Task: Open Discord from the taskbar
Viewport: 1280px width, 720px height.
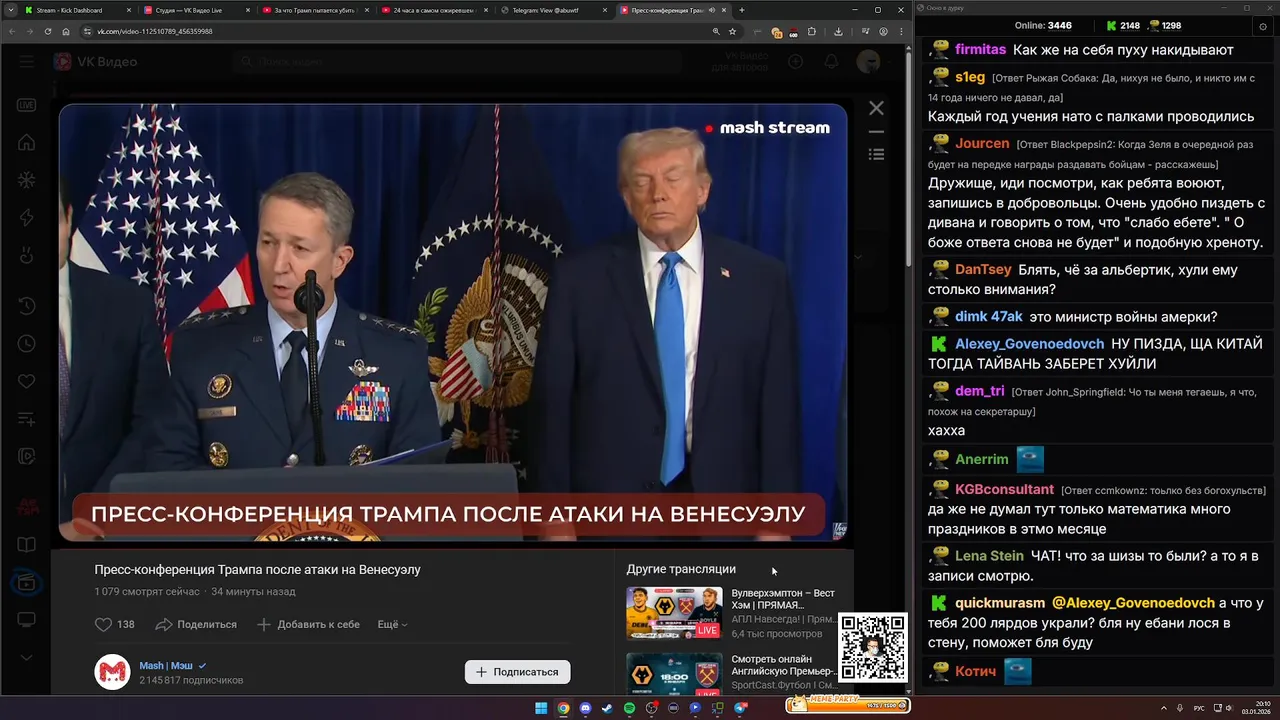Action: [x=585, y=708]
